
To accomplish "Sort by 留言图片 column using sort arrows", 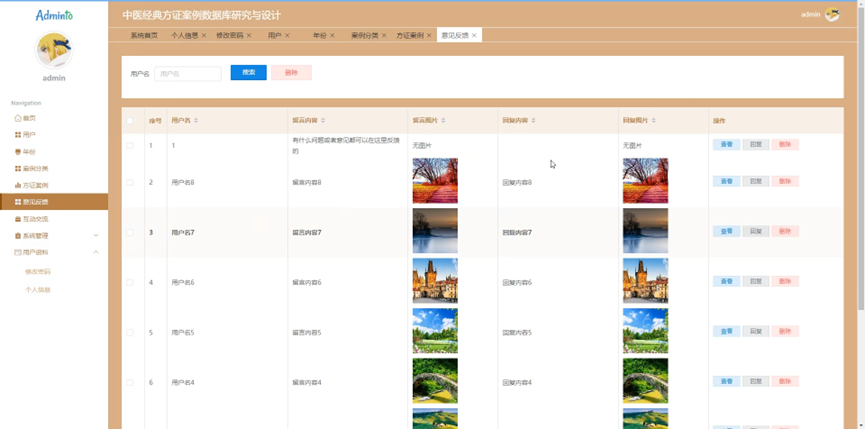I will tap(443, 120).
